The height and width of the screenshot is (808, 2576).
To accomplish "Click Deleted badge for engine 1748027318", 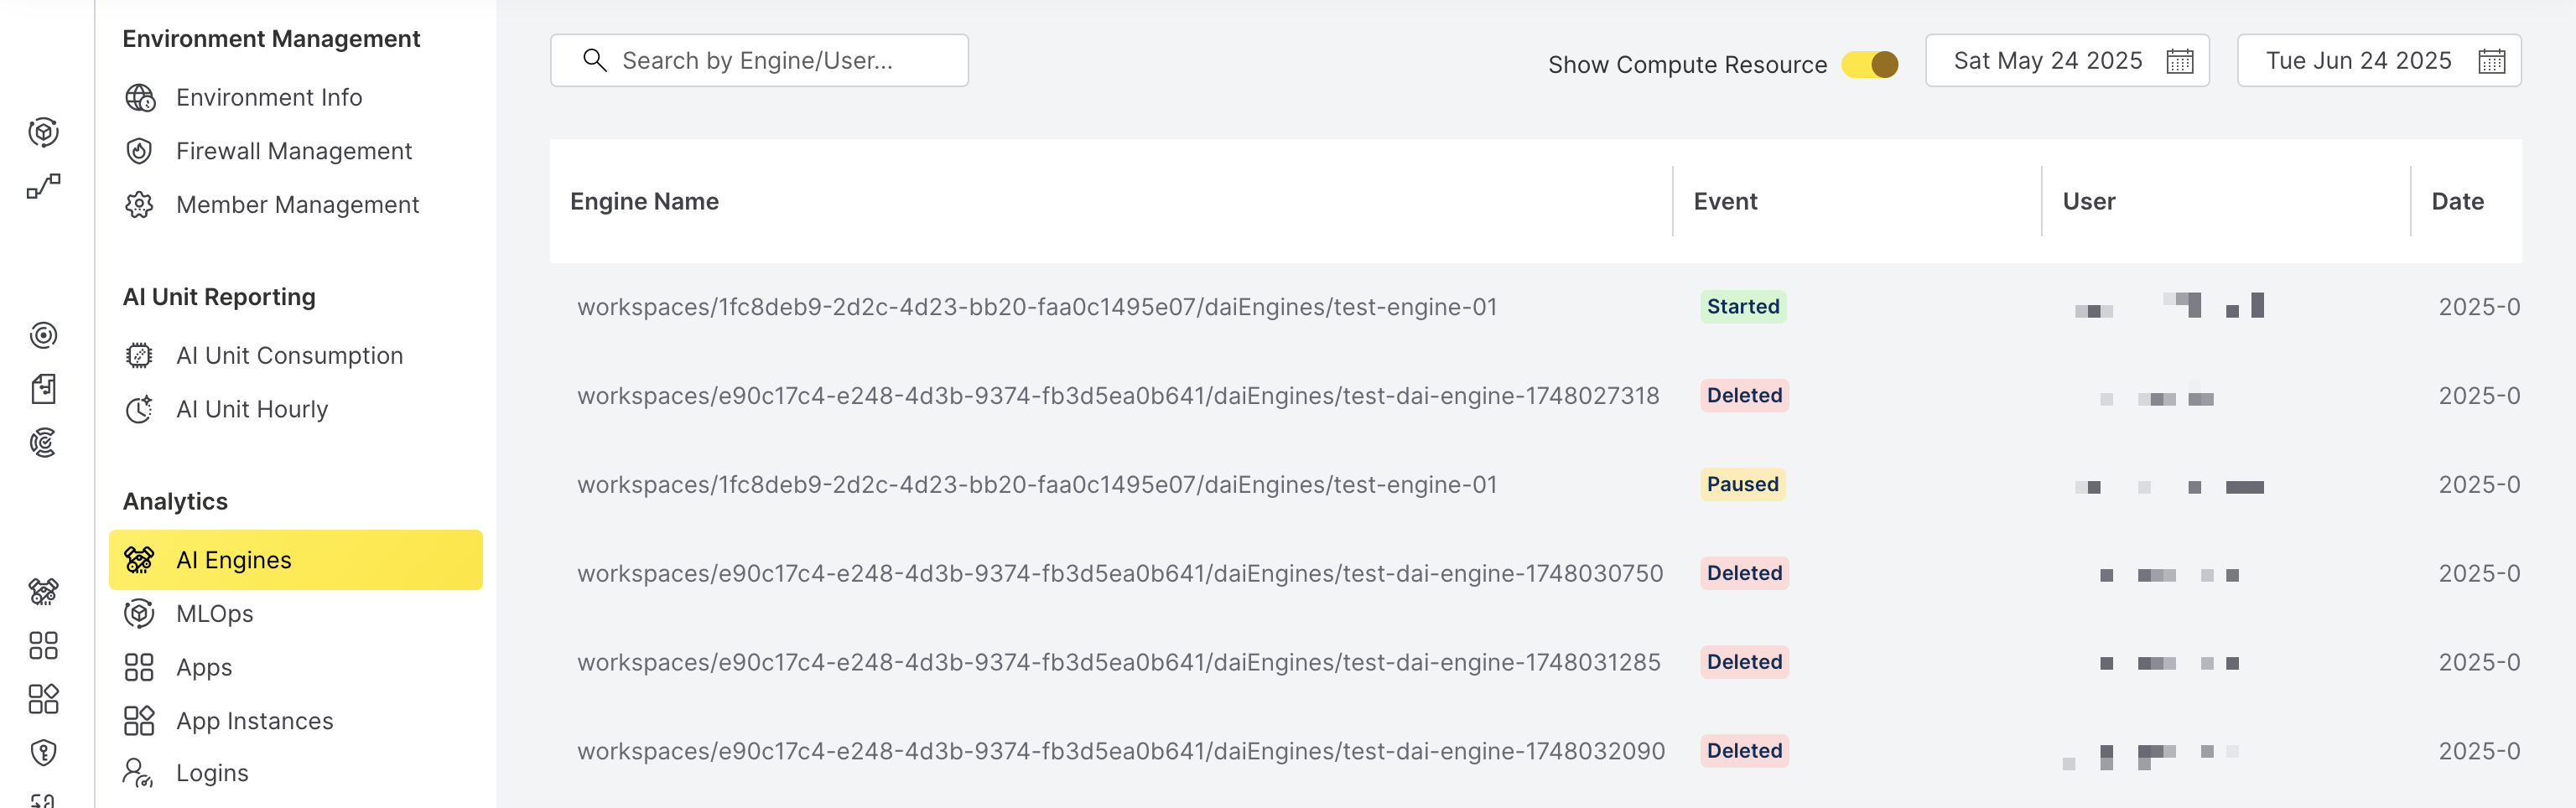I will pyautogui.click(x=1744, y=395).
